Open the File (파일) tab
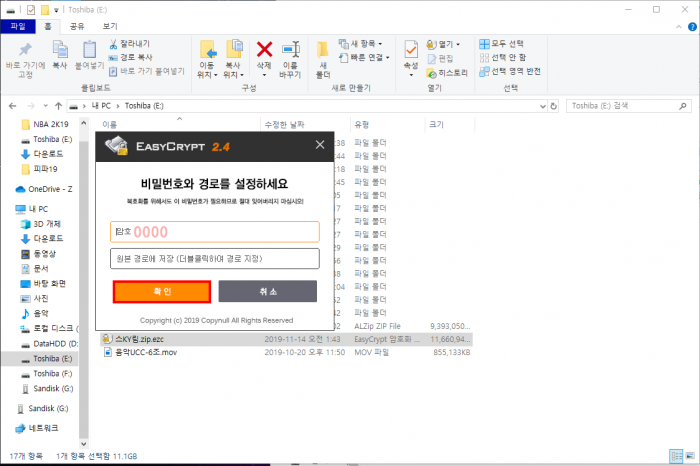This screenshot has height=466, width=700. [x=18, y=26]
